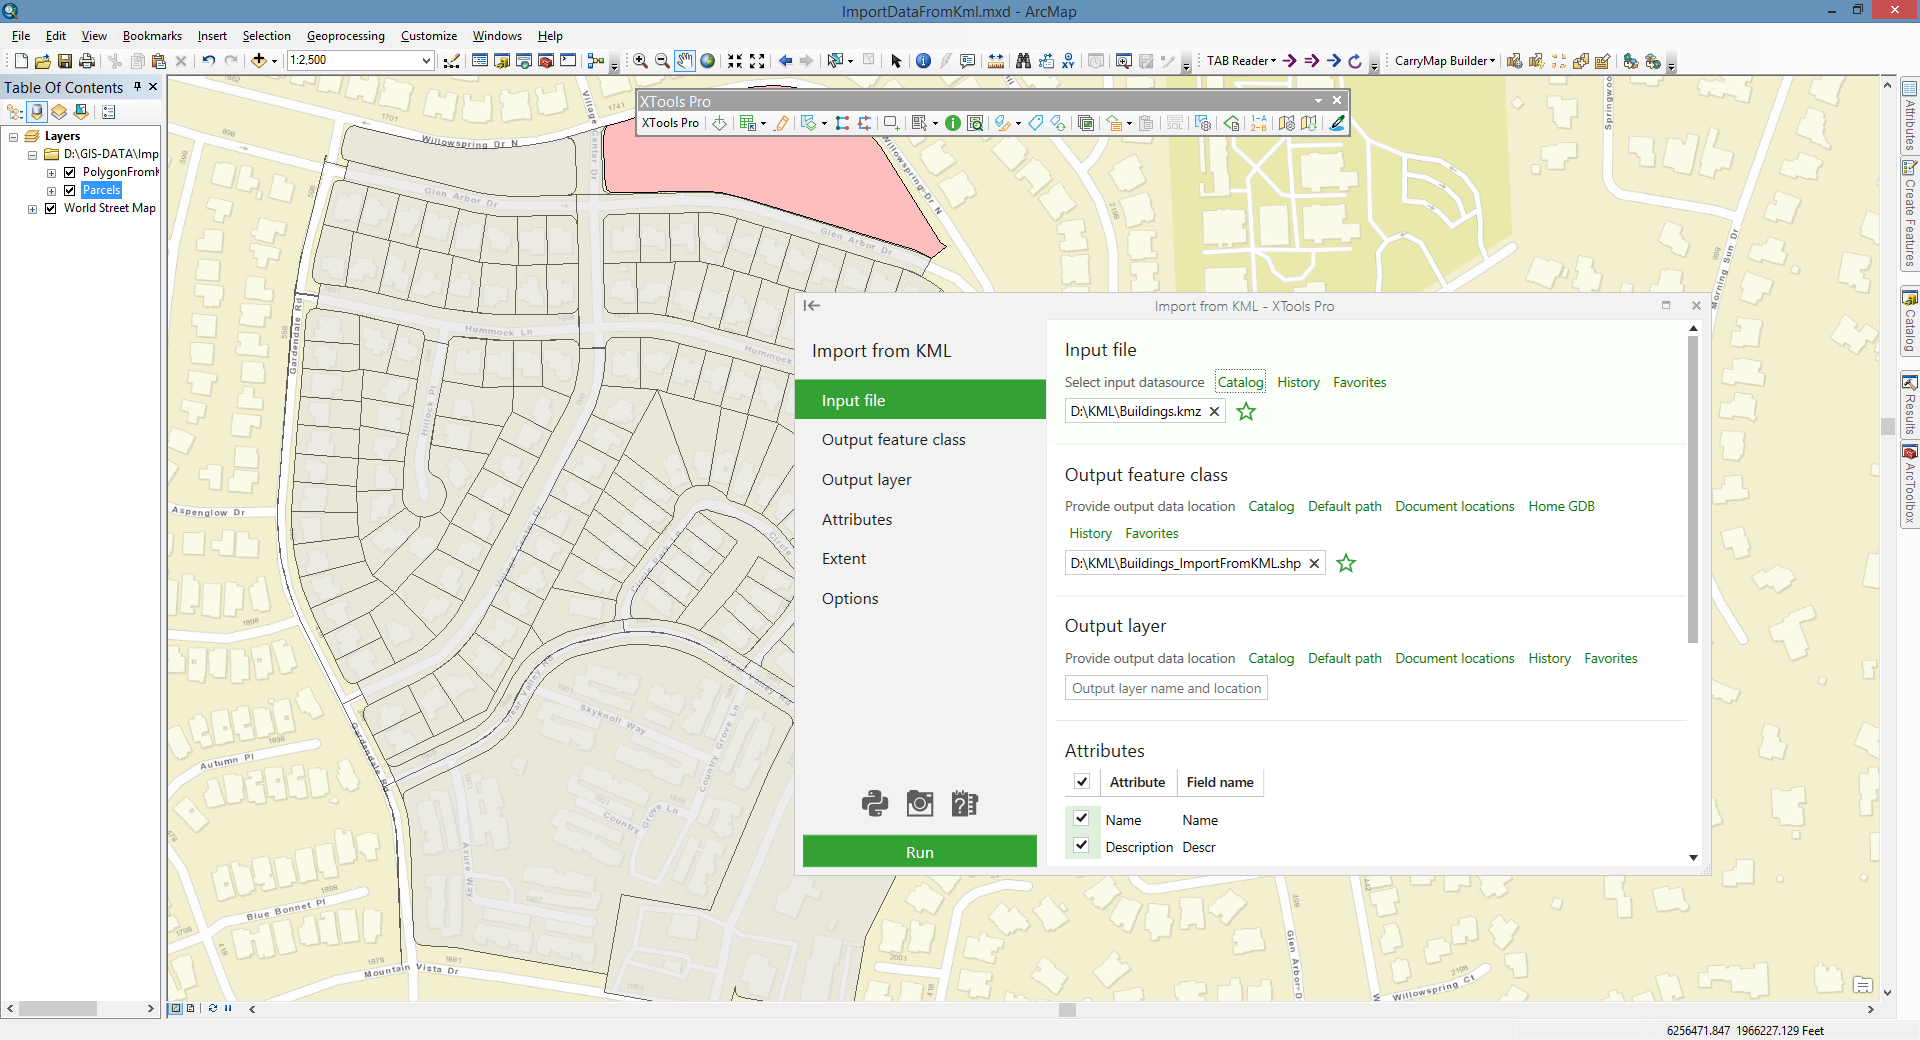Open the Bookmarks menu
This screenshot has width=1920, height=1040.
pyautogui.click(x=152, y=36)
